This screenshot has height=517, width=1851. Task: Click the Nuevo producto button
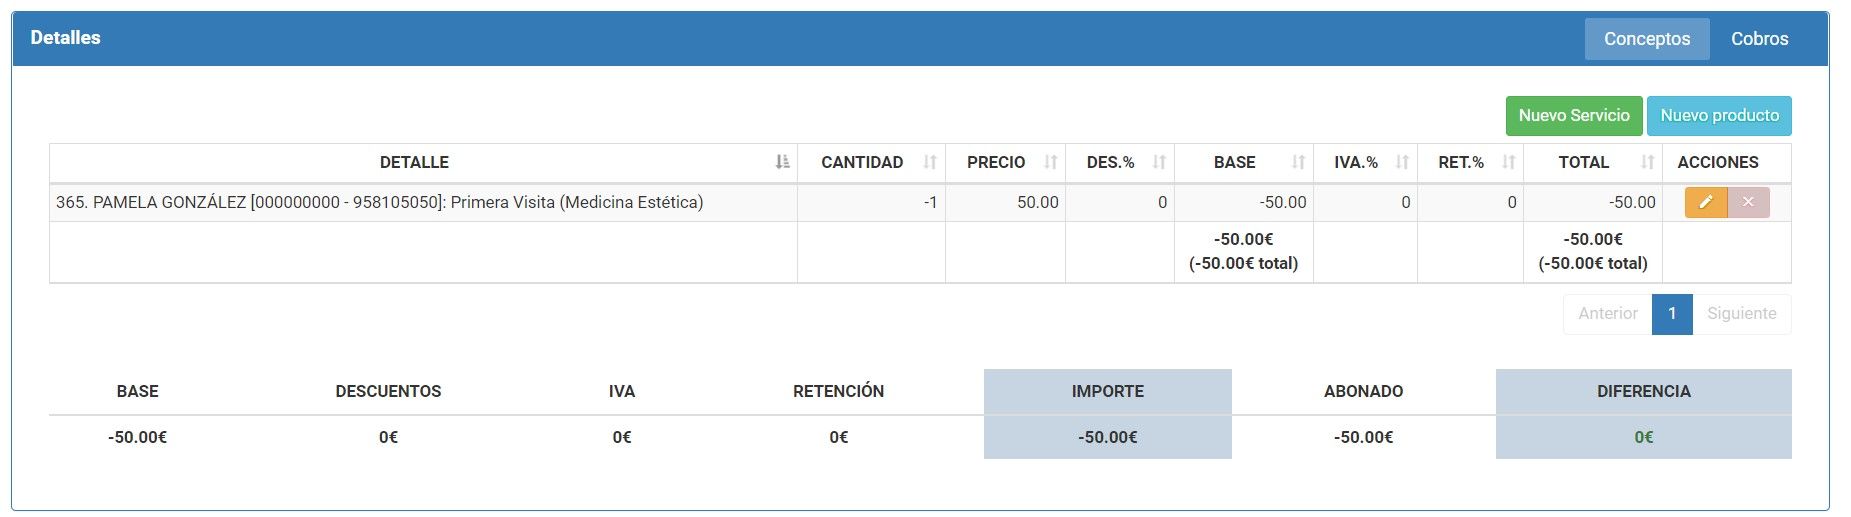click(x=1719, y=116)
